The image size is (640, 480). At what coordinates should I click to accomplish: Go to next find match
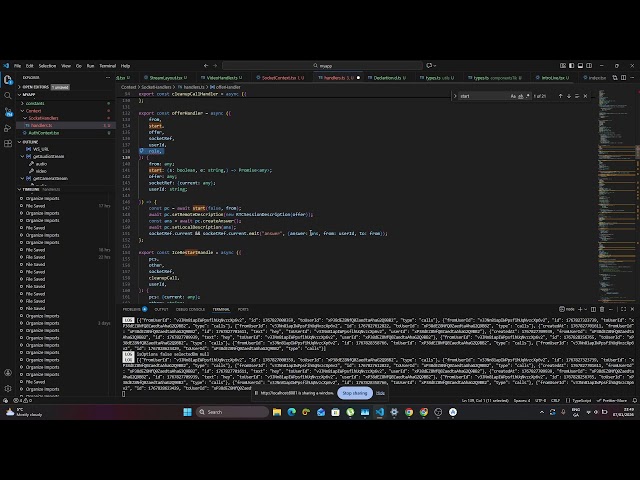point(569,96)
